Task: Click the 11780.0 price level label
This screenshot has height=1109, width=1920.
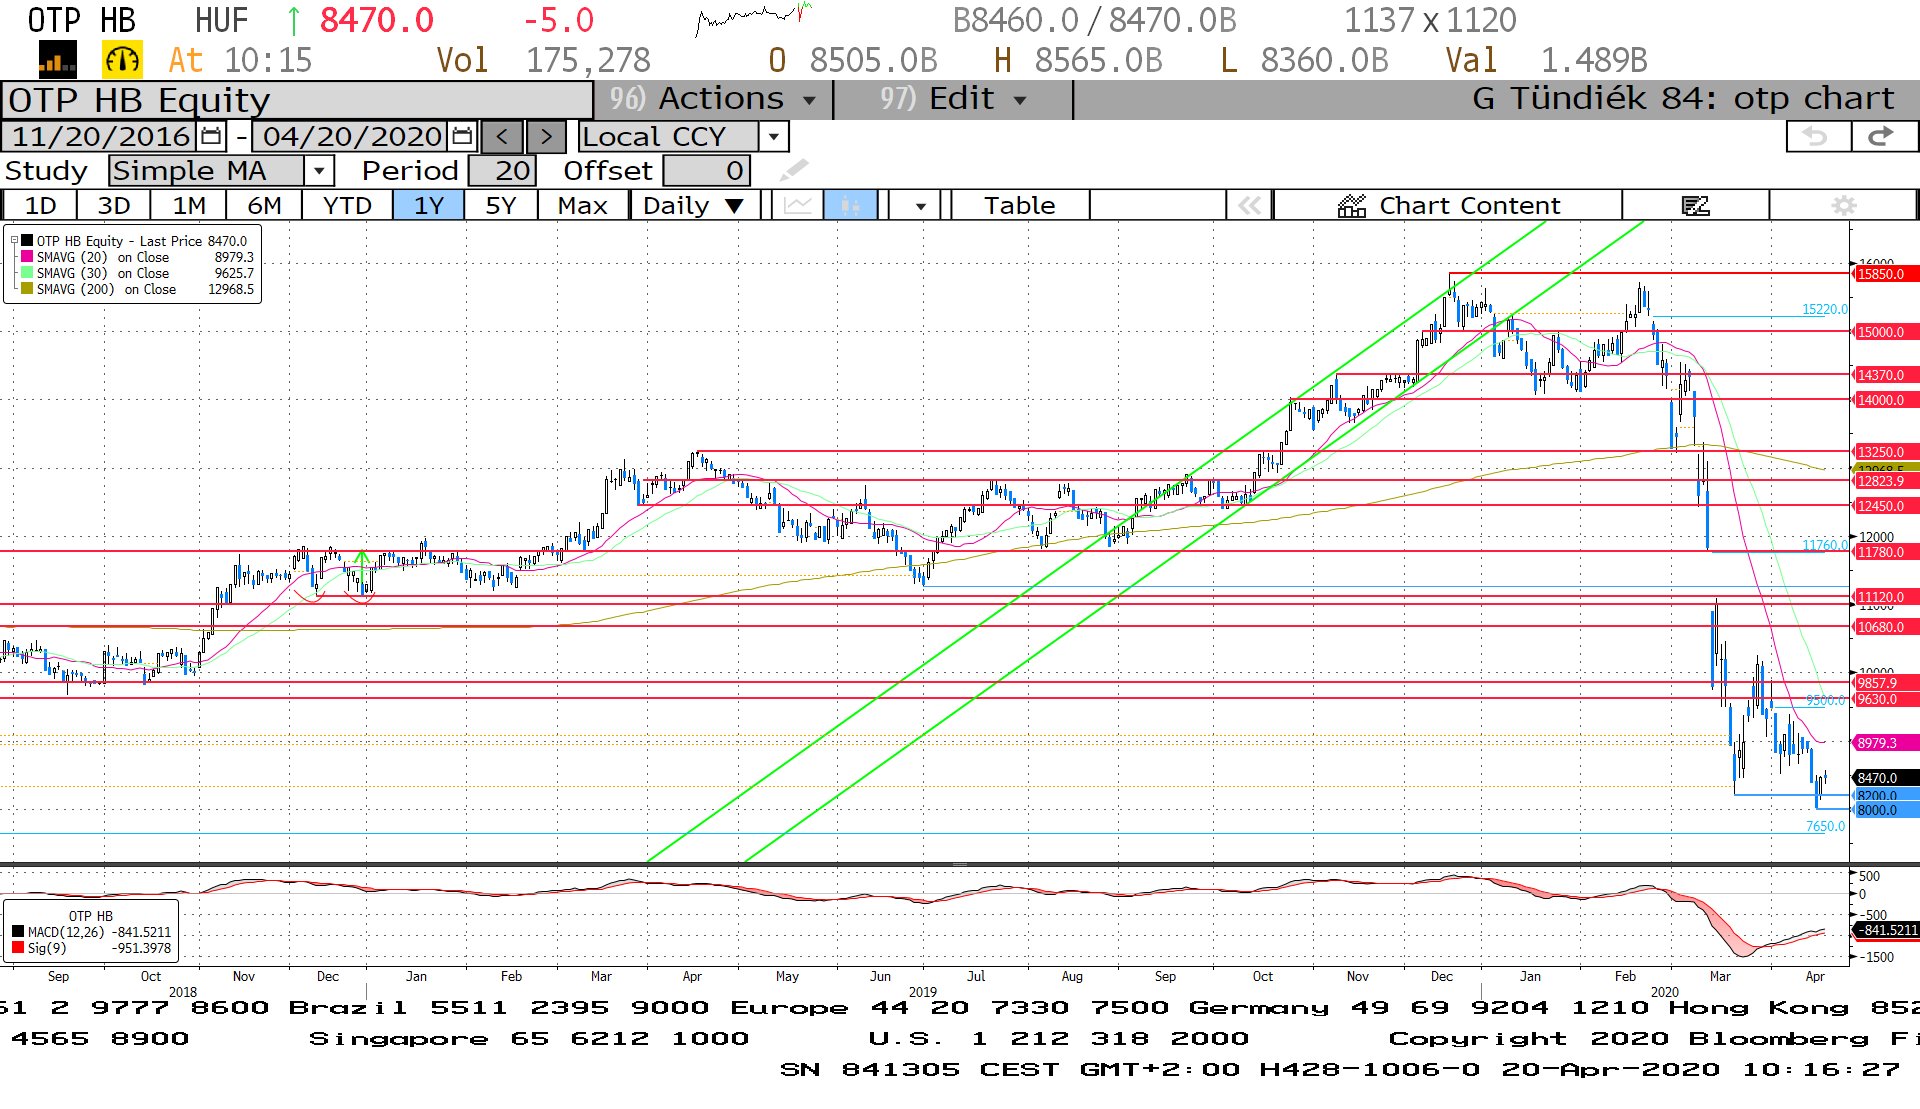Action: (x=1885, y=551)
